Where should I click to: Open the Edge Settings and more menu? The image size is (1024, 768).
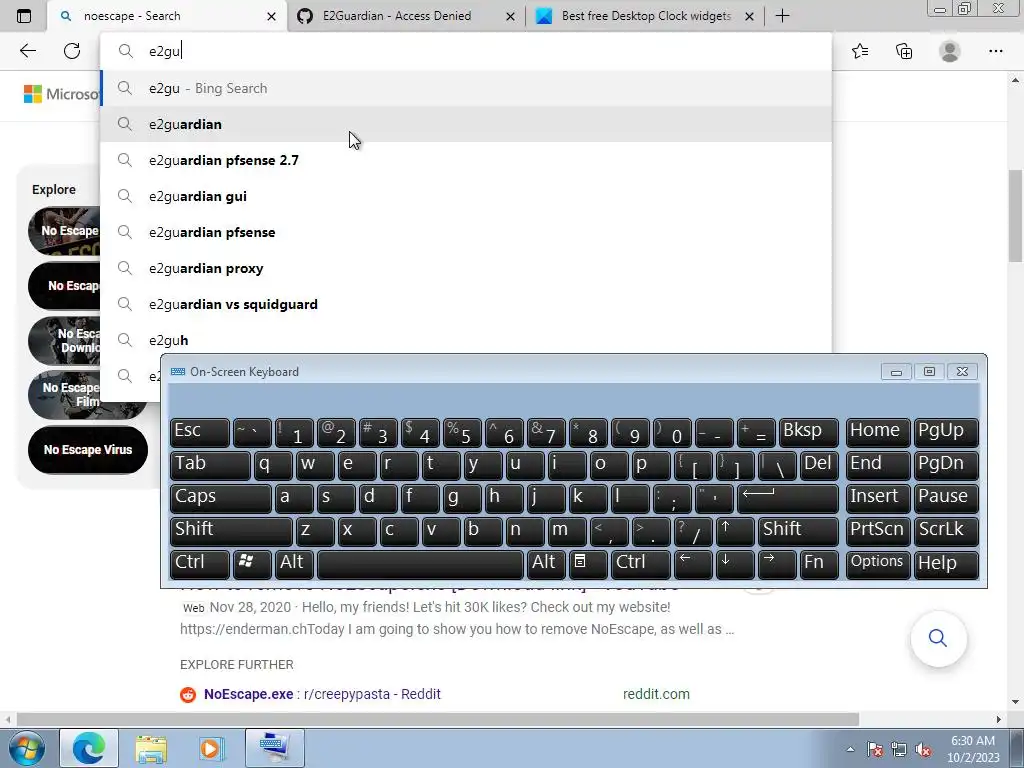point(995,51)
